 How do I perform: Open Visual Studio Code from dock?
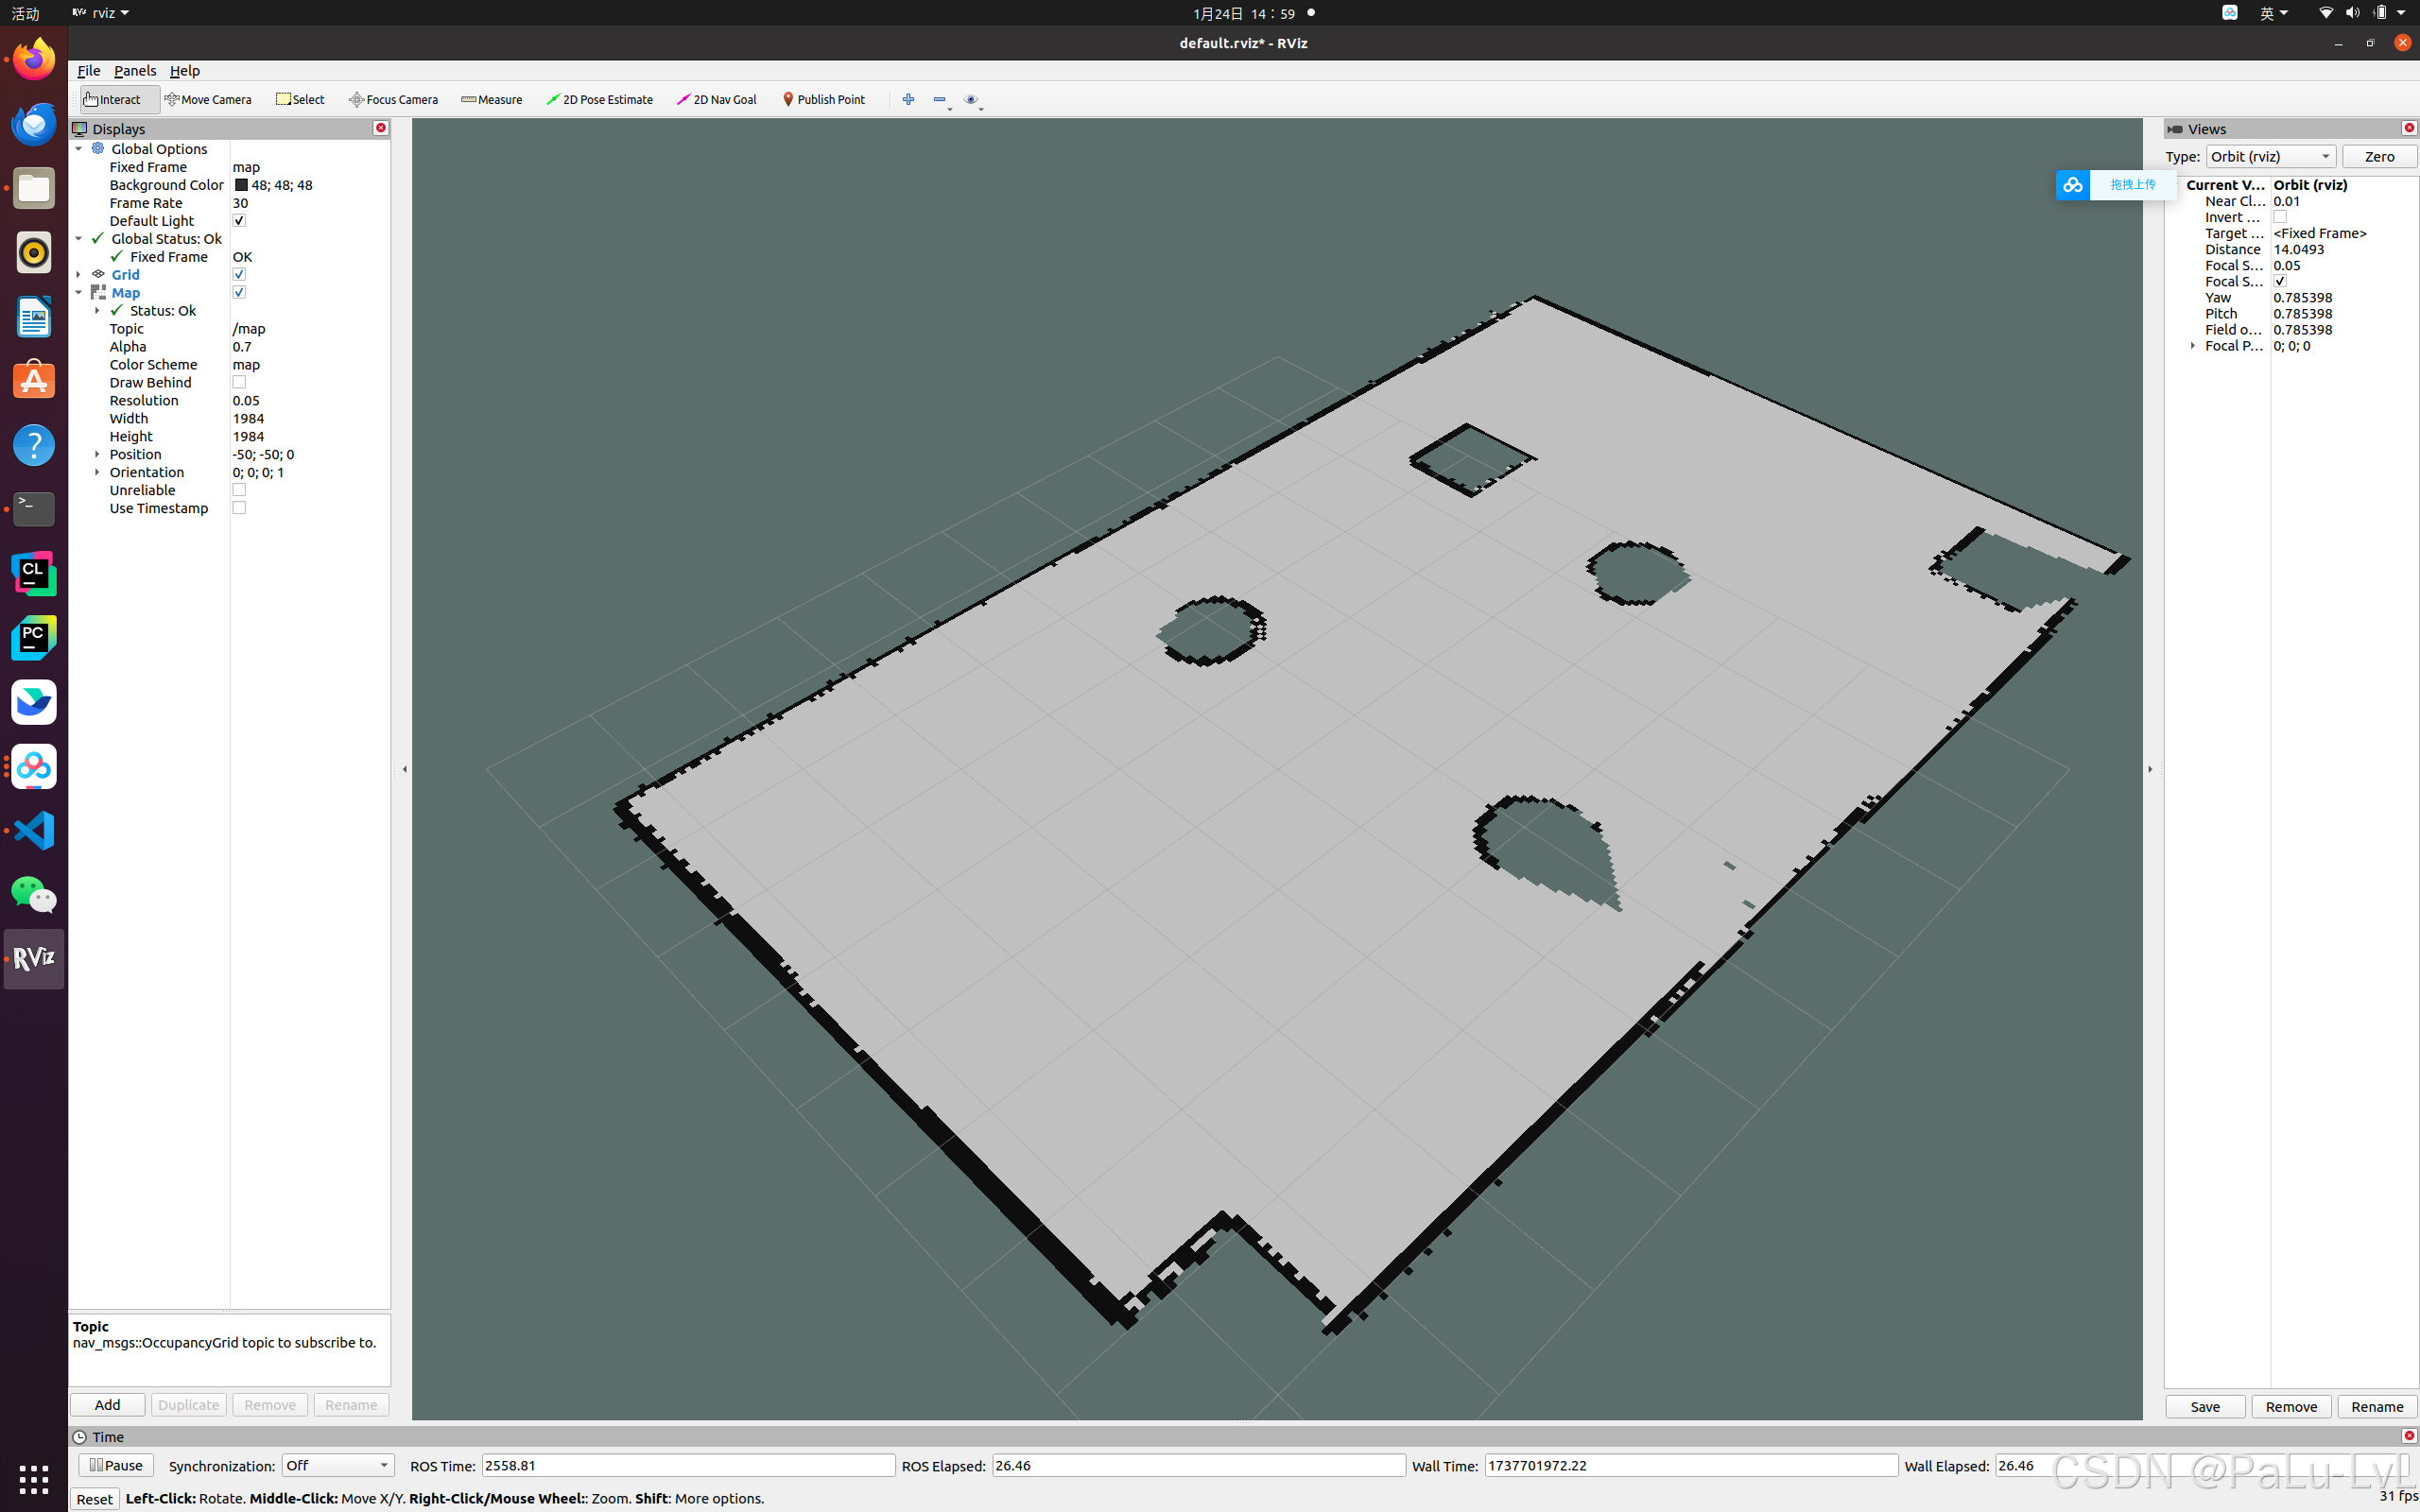pyautogui.click(x=33, y=830)
